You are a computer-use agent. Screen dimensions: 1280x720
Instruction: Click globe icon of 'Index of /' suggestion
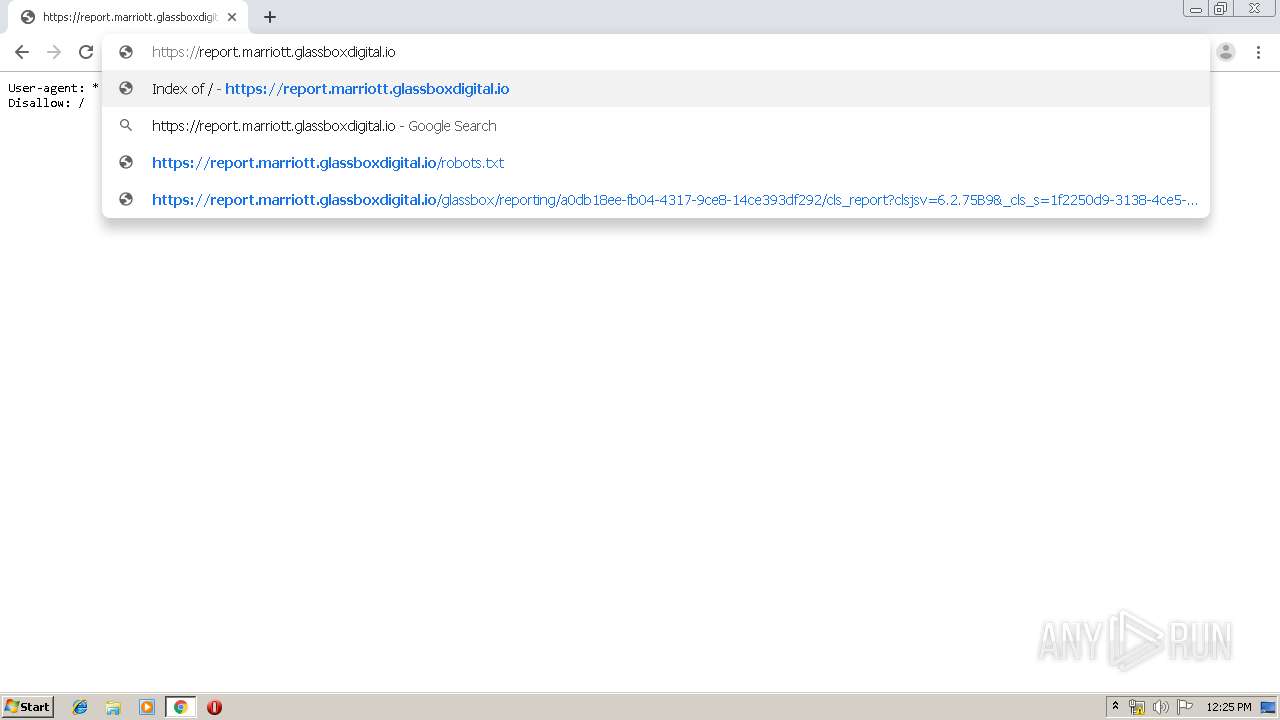(x=126, y=89)
